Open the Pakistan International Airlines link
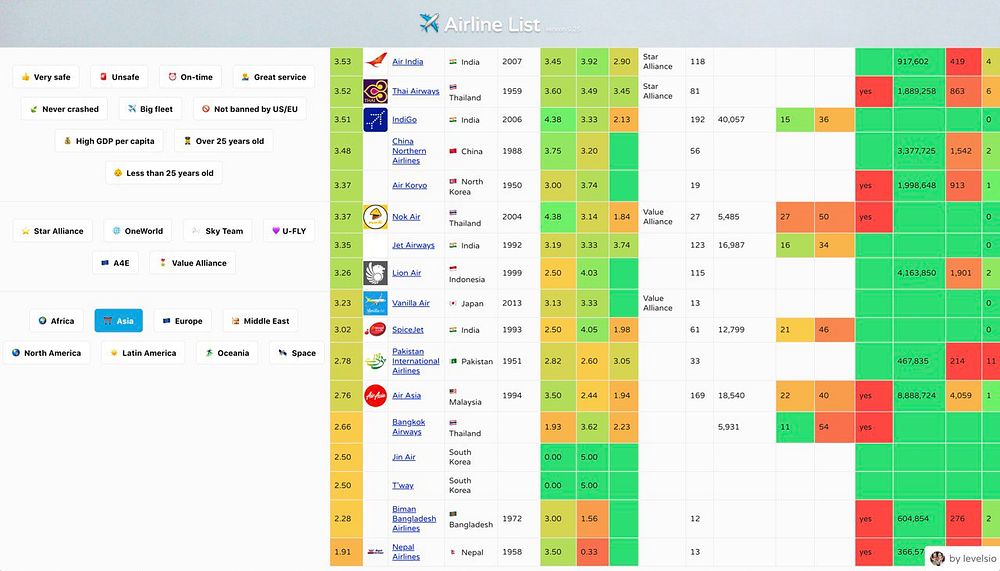The height and width of the screenshot is (571, 1000). (416, 360)
